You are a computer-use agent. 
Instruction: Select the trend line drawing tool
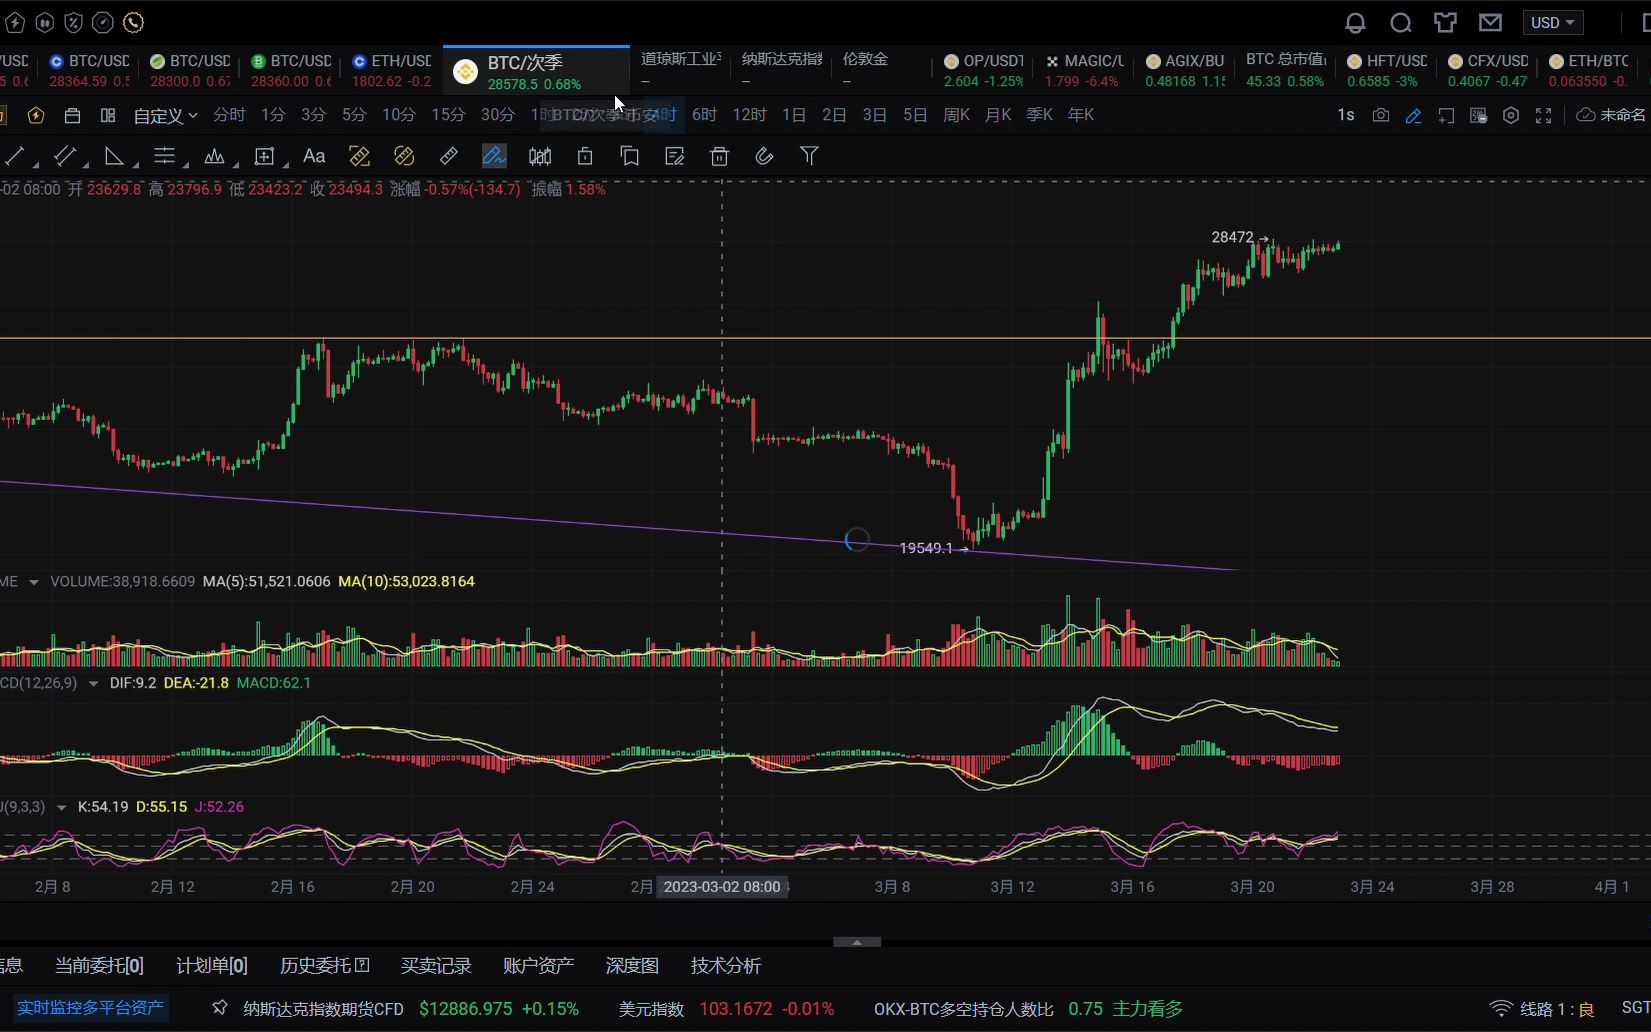pyautogui.click(x=15, y=156)
